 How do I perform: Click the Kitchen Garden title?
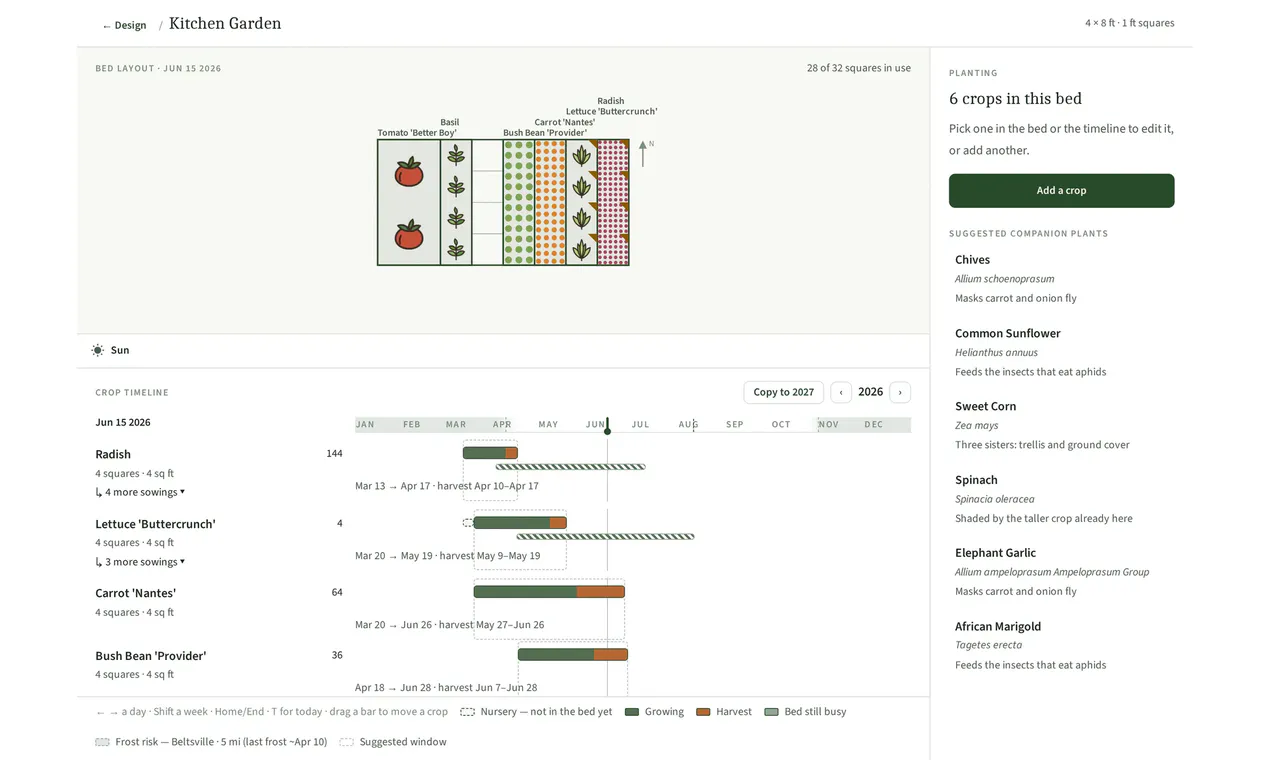[225, 23]
